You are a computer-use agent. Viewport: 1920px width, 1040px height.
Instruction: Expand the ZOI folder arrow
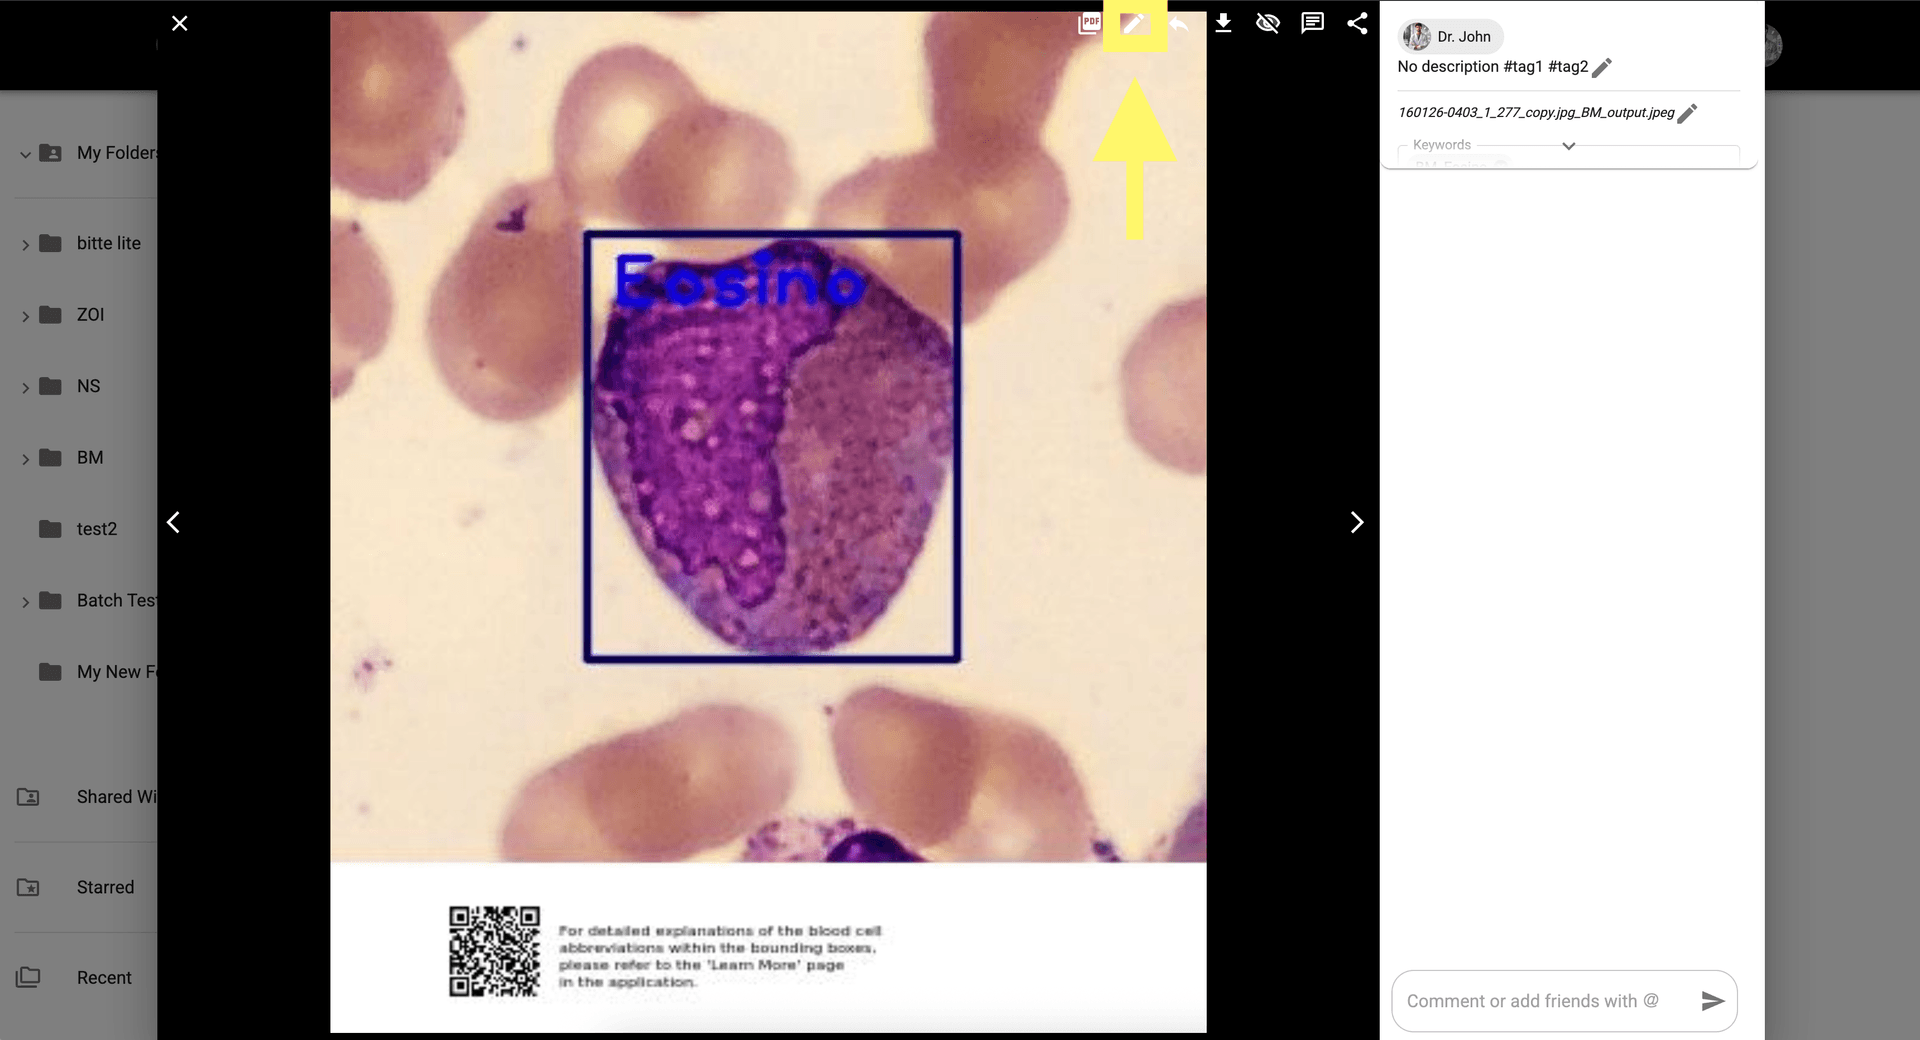coord(25,316)
